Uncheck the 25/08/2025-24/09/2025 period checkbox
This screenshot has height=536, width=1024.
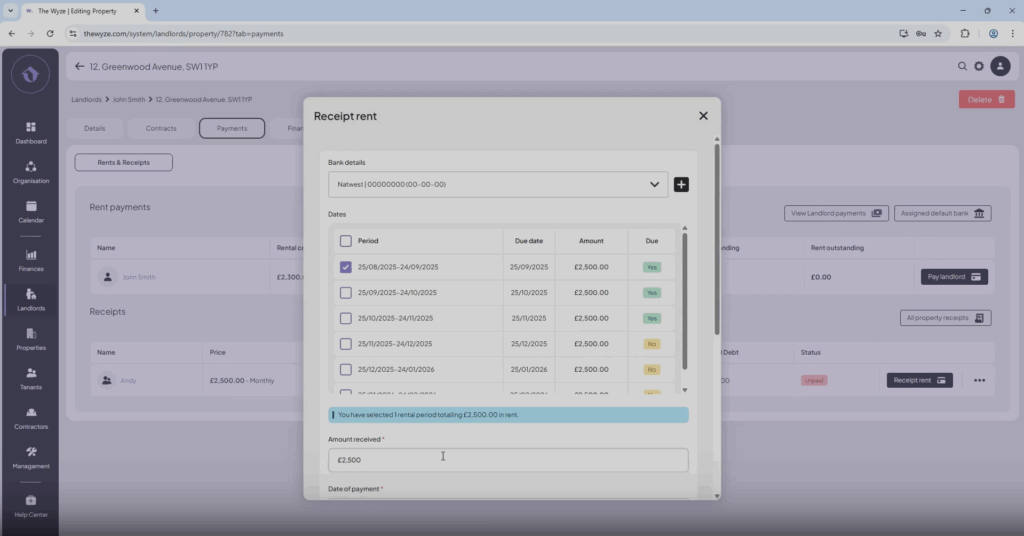point(346,267)
